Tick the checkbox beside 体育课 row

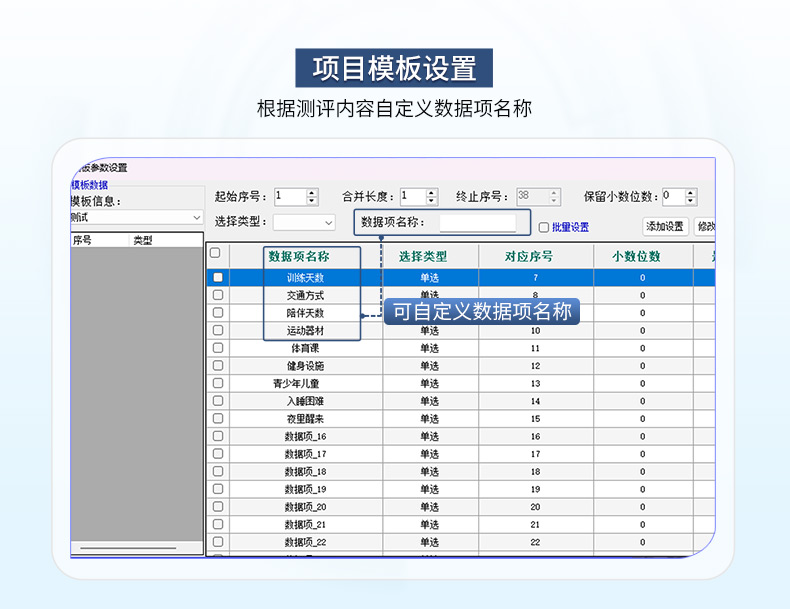click(x=218, y=349)
